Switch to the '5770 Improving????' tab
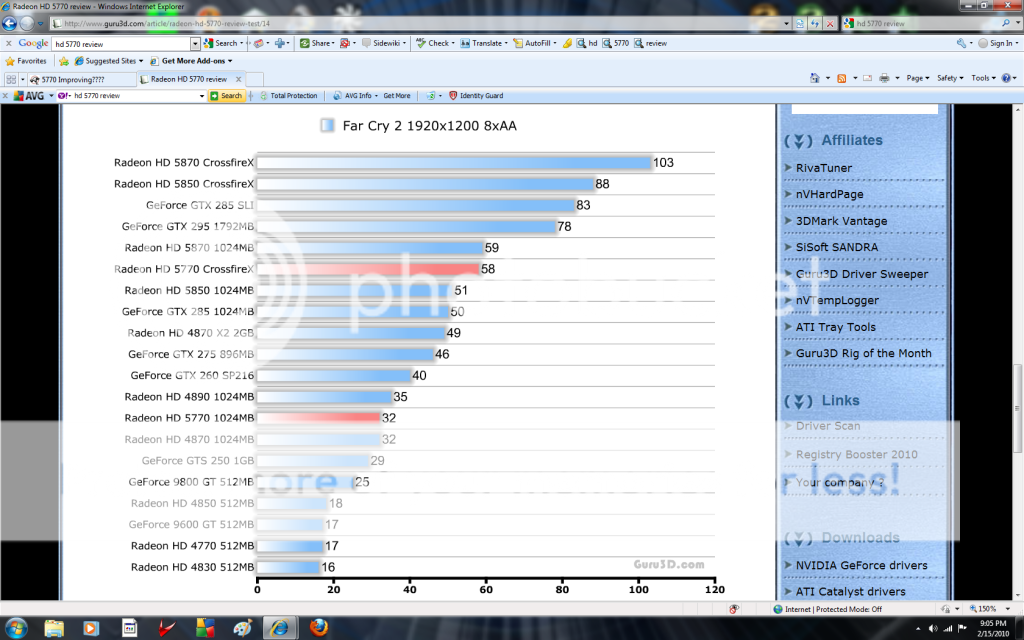1024x640 pixels. click(x=80, y=79)
